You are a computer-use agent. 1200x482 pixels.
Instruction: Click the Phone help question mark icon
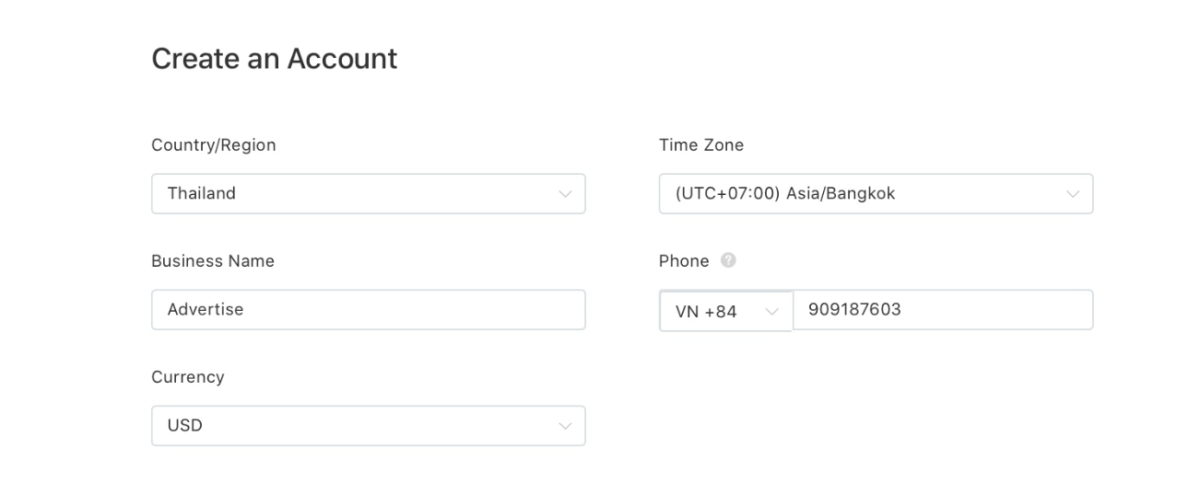(x=728, y=261)
